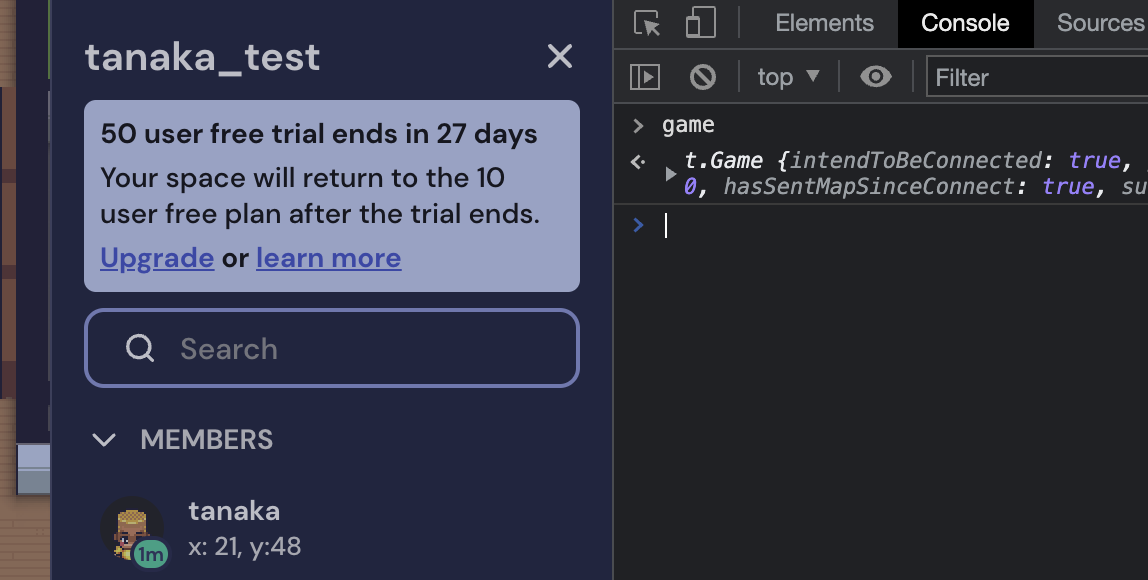This screenshot has width=1148, height=580.
Task: Select the tanaka member name
Action: point(234,511)
